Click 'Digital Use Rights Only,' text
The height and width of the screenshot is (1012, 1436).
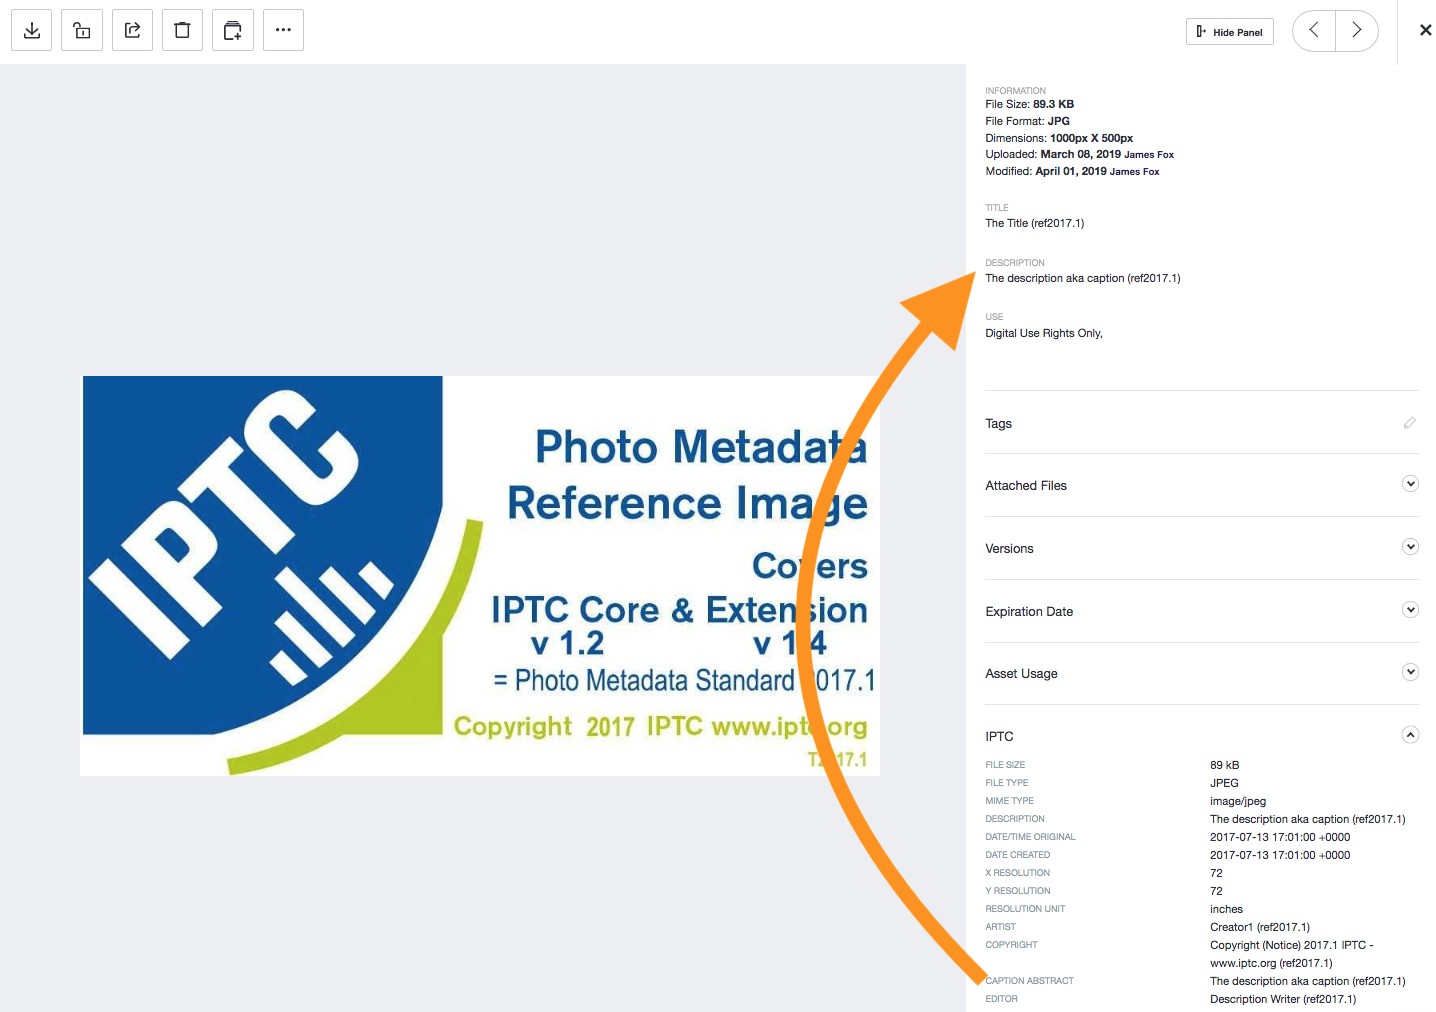[x=1044, y=333]
